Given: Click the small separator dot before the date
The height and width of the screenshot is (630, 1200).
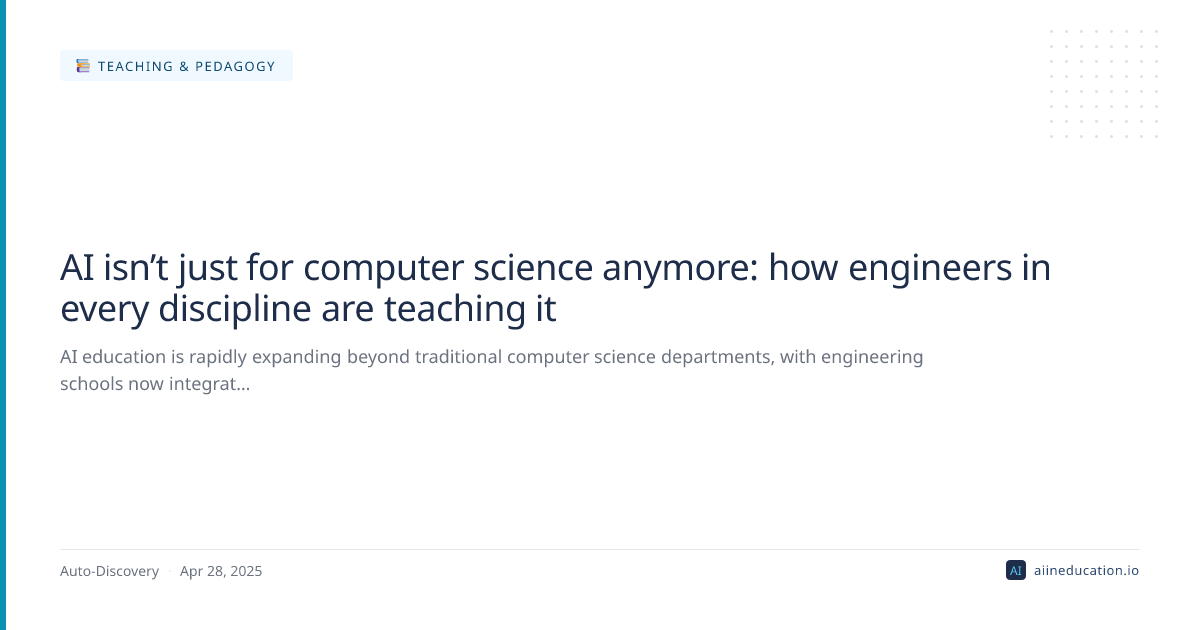Looking at the screenshot, I should (169, 572).
